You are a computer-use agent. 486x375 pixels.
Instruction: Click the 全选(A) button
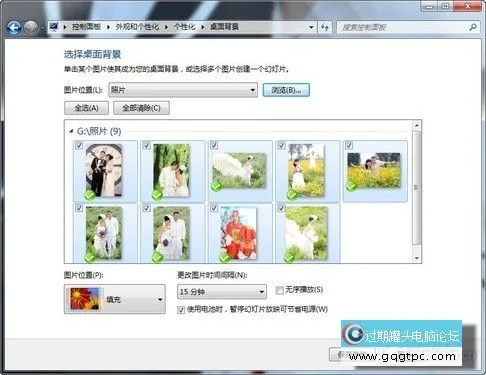tap(86, 108)
